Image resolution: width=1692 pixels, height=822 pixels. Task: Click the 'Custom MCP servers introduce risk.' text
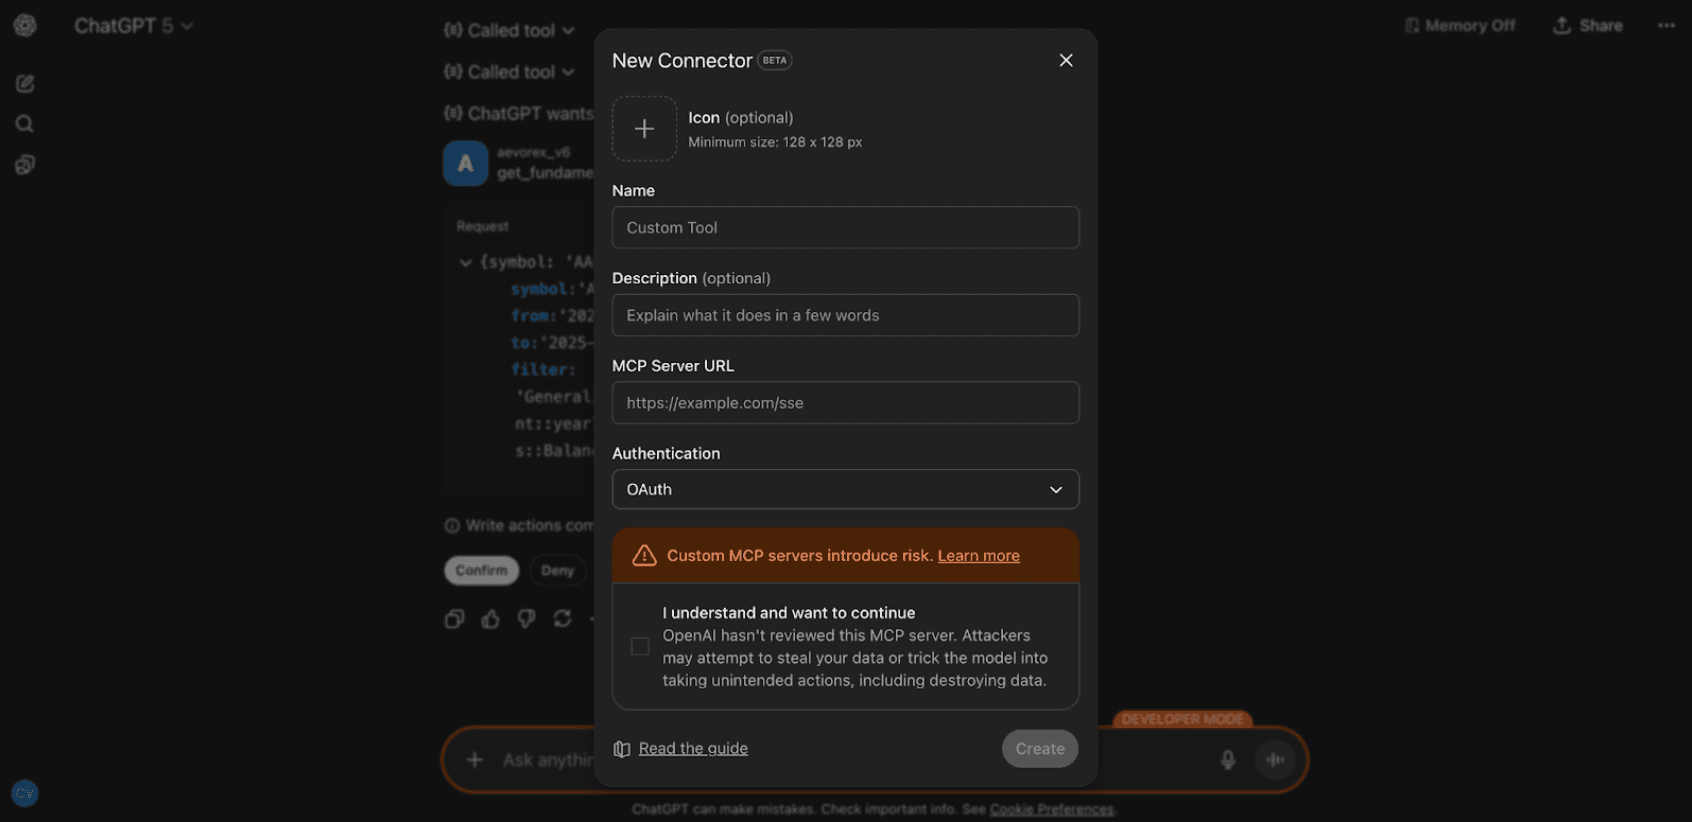click(x=800, y=556)
